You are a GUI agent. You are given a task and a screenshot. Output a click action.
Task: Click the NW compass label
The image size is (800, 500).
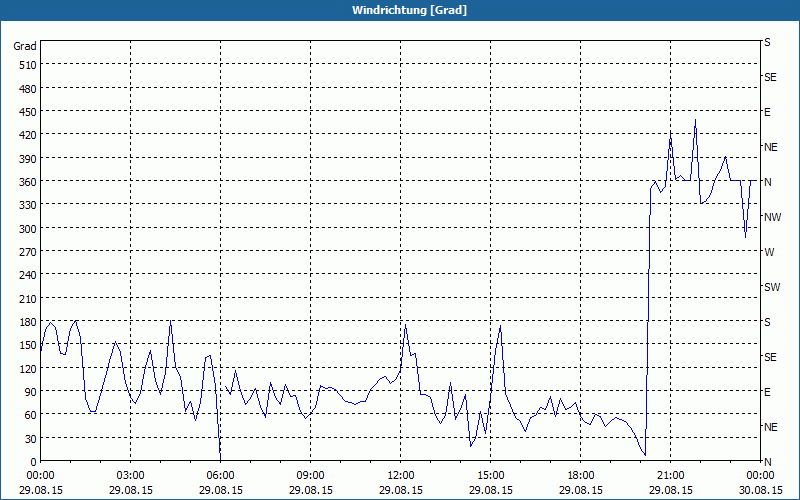[772, 217]
